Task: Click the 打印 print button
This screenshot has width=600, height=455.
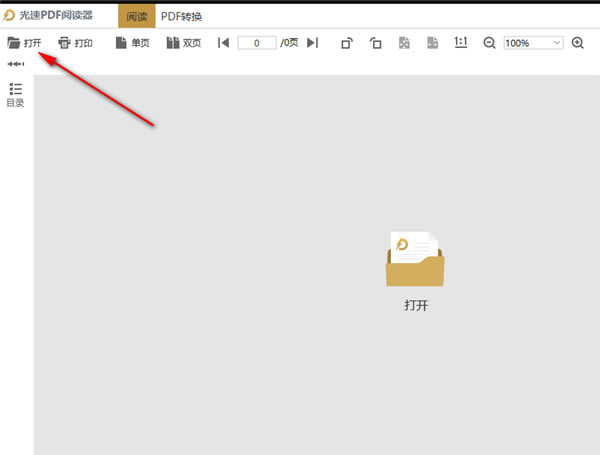Action: [75, 43]
